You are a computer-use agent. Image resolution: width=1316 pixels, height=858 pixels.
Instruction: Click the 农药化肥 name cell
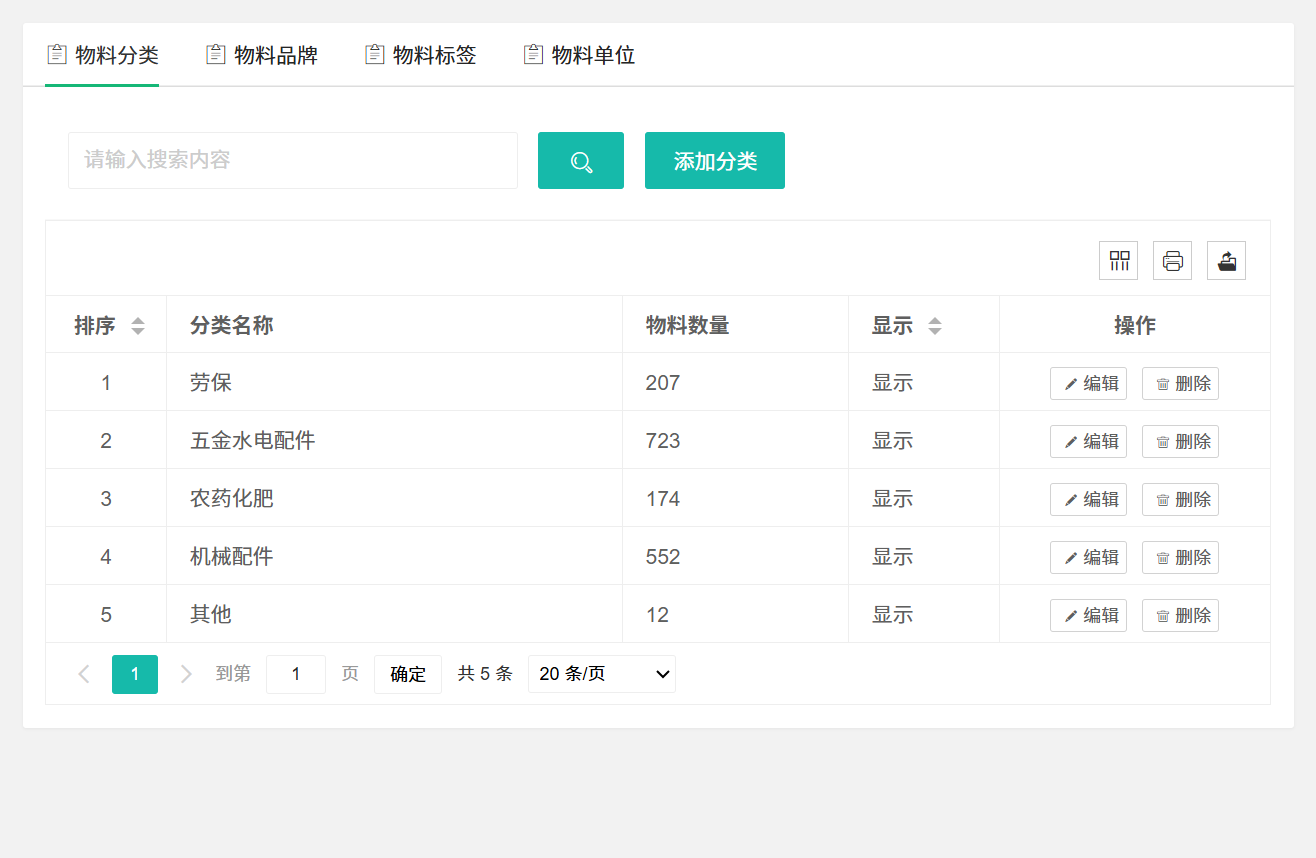tap(394, 498)
